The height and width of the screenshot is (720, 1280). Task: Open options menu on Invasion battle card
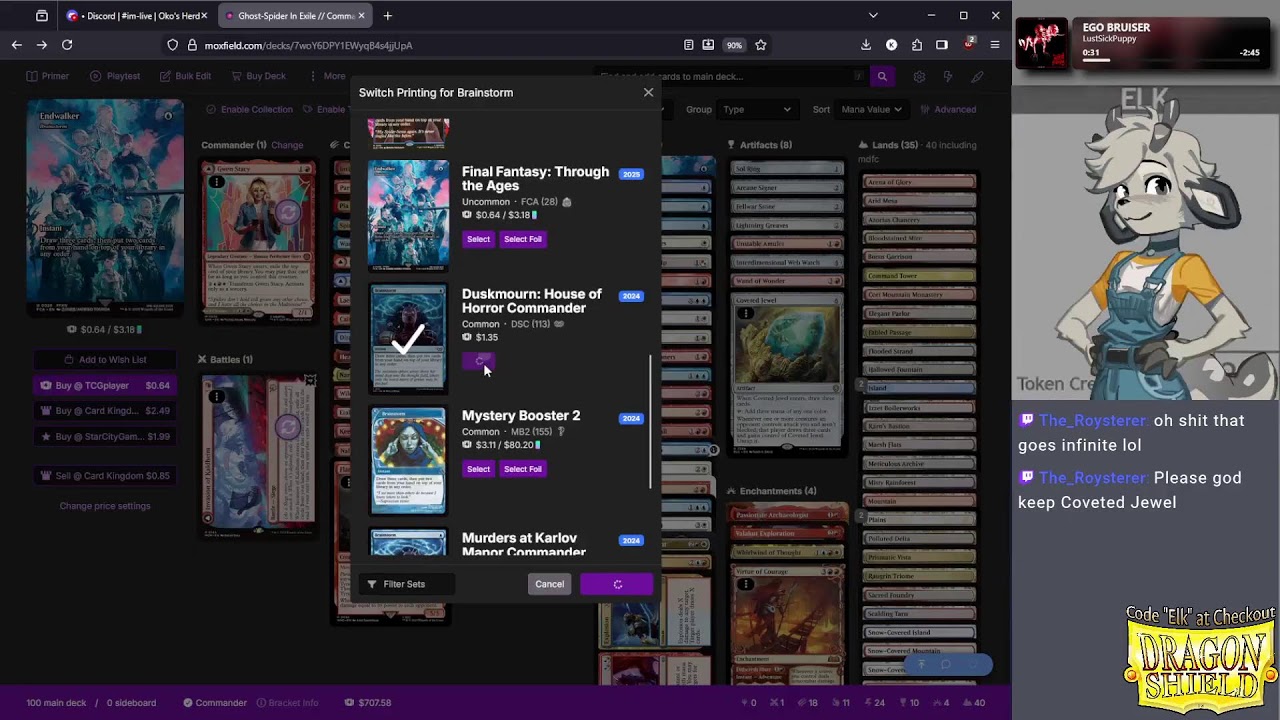click(x=216, y=397)
